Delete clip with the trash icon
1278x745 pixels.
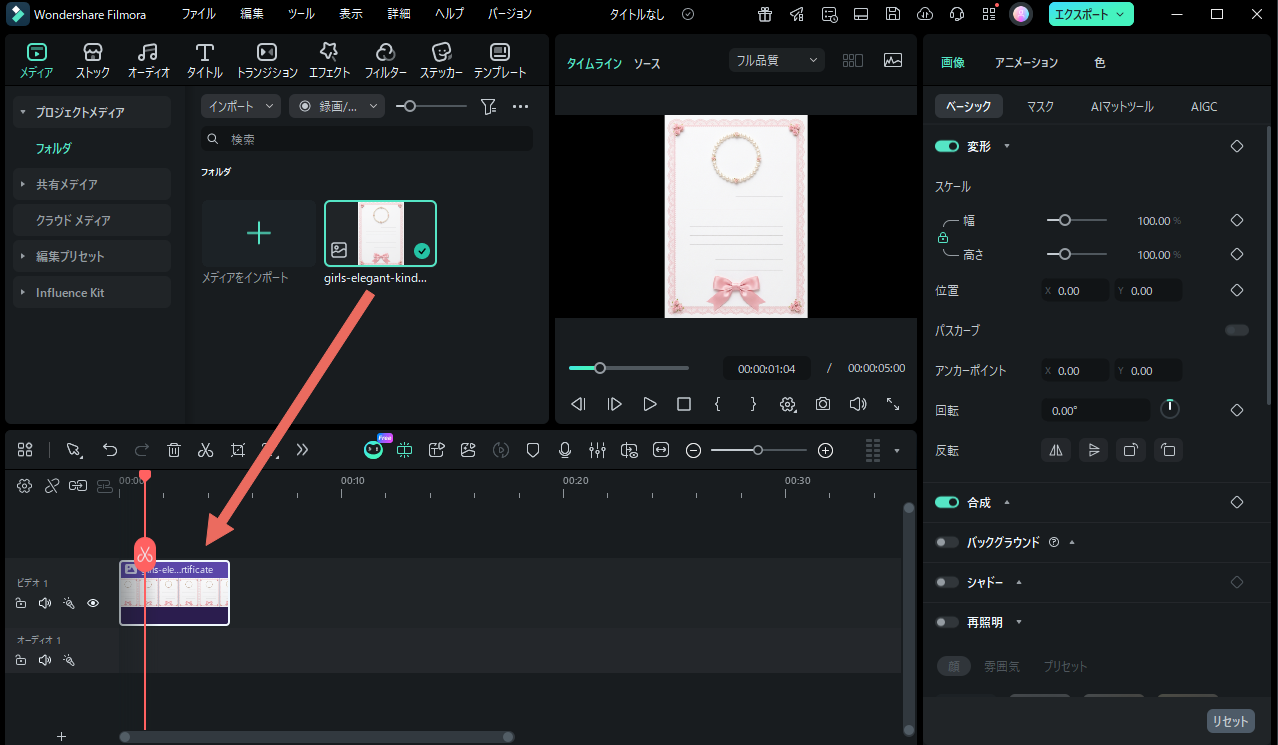(174, 450)
